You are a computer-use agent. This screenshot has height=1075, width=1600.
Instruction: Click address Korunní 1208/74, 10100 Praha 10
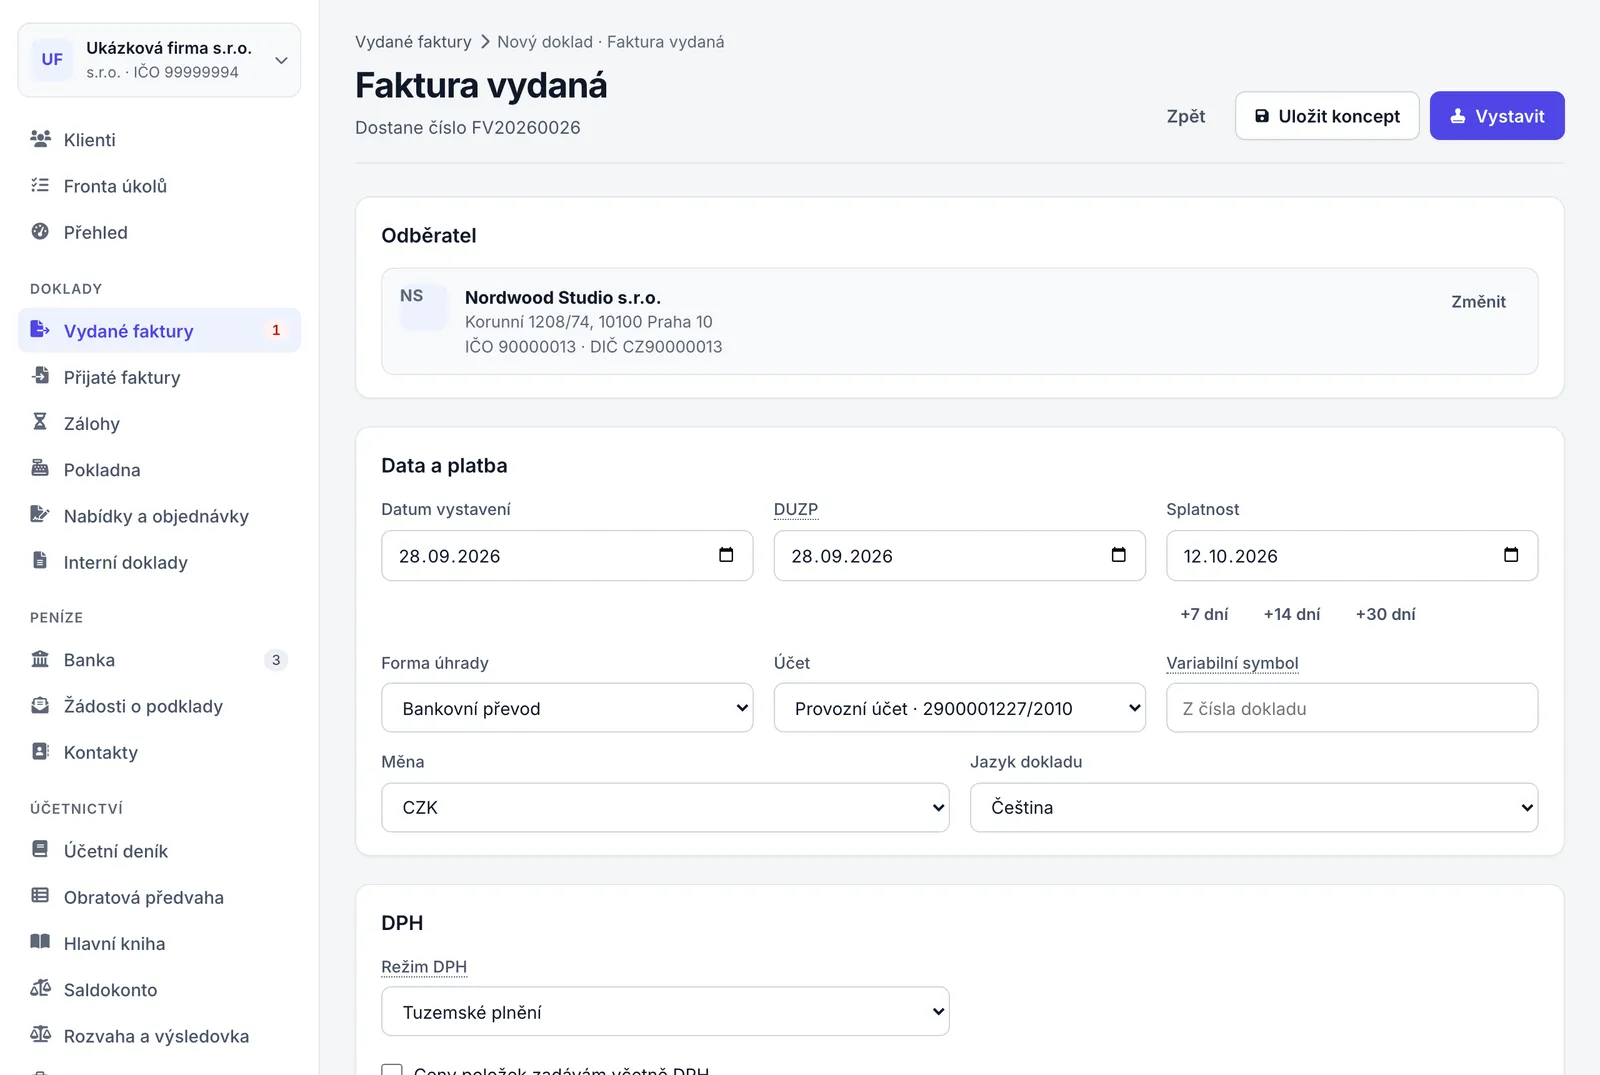[589, 322]
